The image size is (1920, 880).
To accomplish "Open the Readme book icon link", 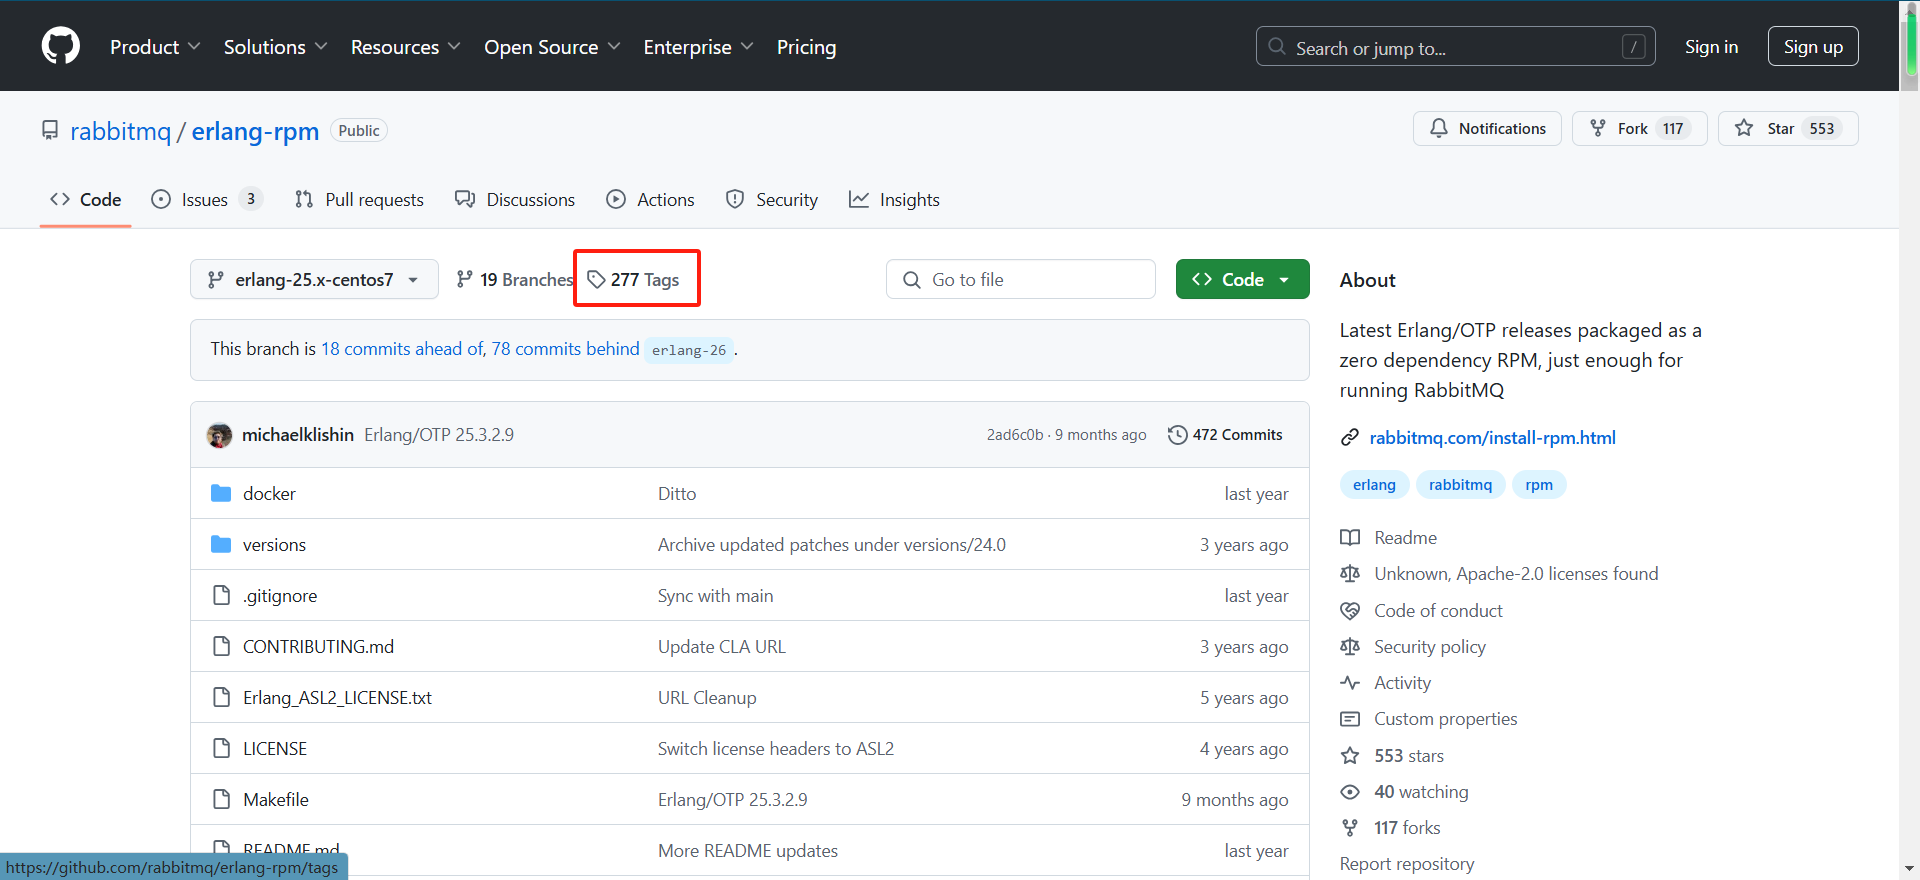I will (x=1350, y=538).
